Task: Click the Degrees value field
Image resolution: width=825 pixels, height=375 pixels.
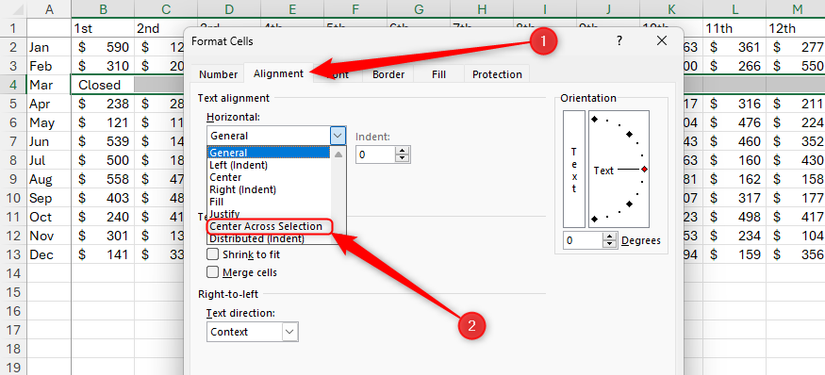Action: [583, 241]
